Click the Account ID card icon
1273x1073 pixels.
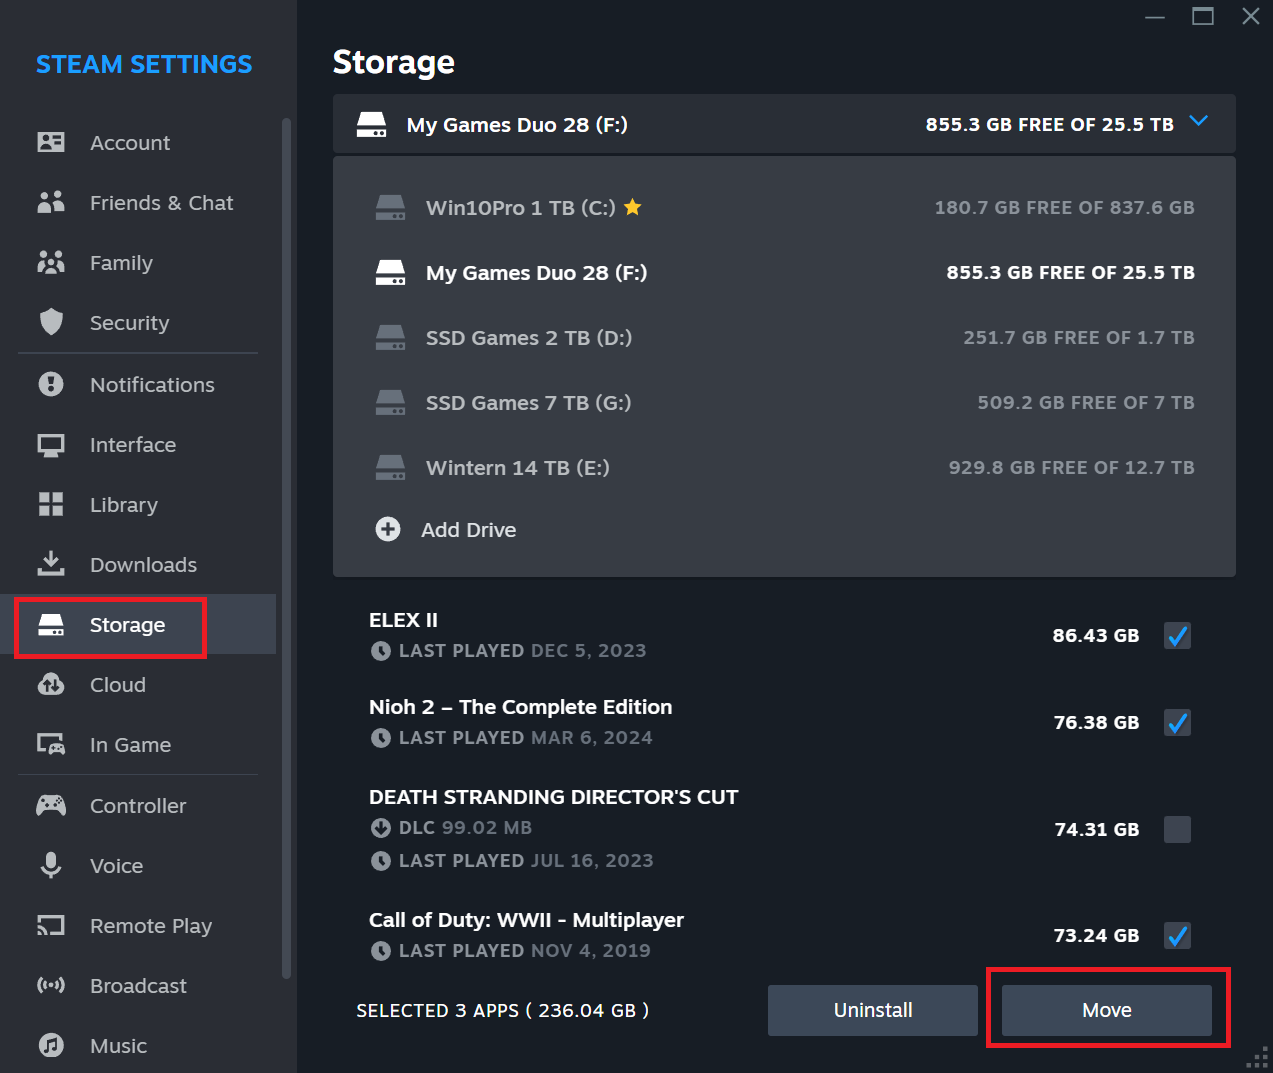pos(51,143)
